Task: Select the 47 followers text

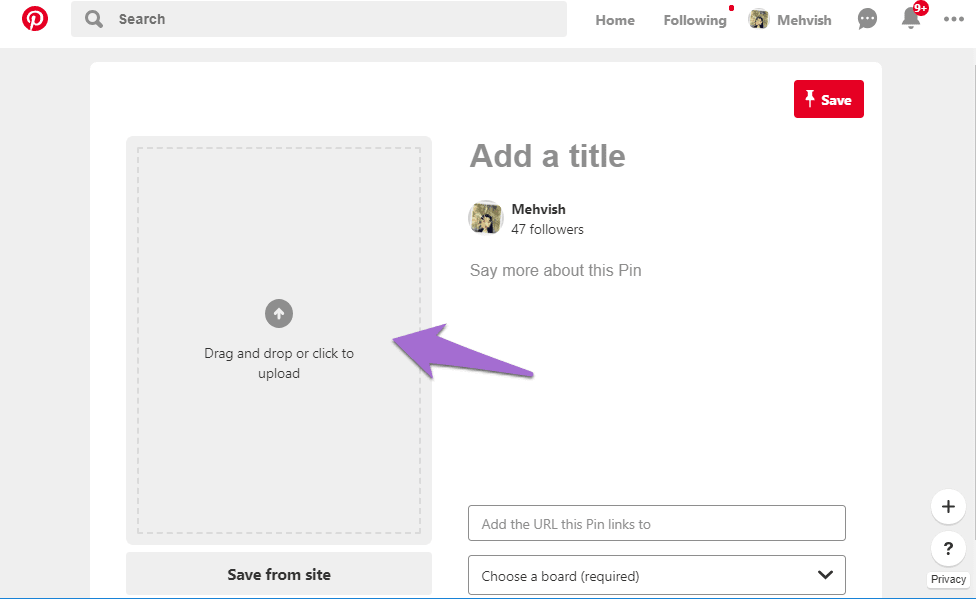Action: click(x=547, y=229)
